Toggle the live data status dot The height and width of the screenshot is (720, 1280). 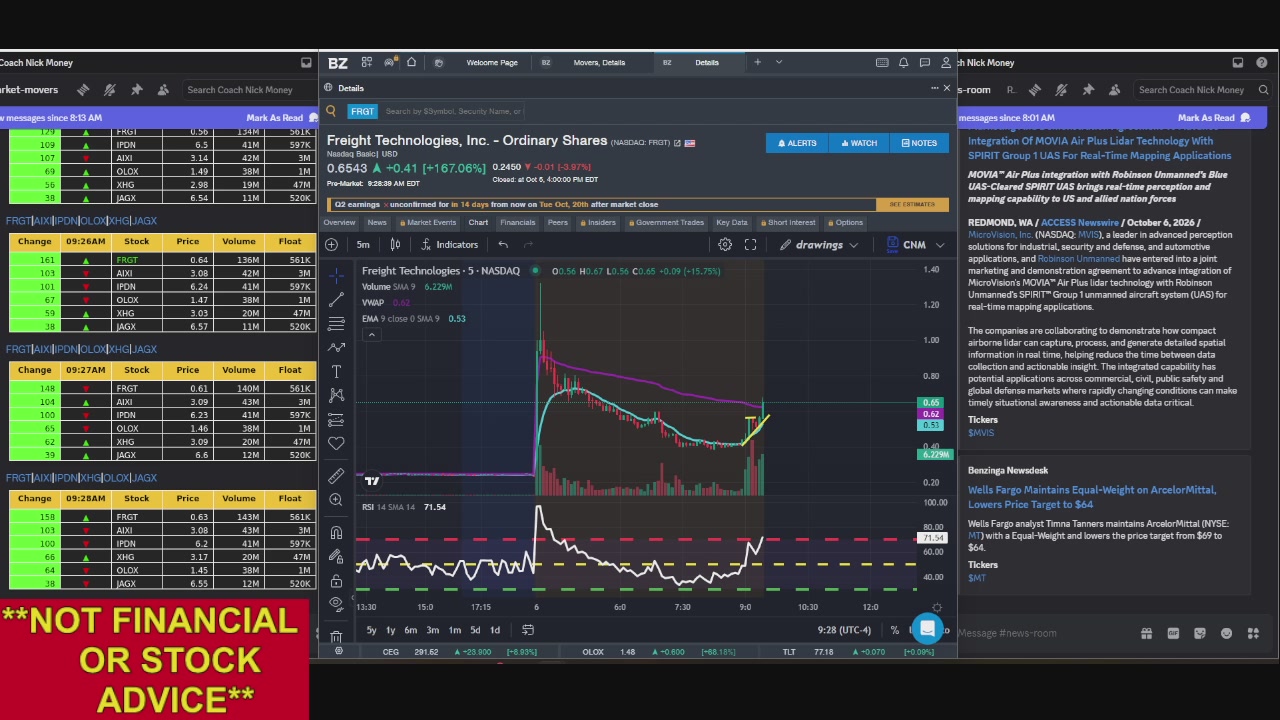pos(535,271)
